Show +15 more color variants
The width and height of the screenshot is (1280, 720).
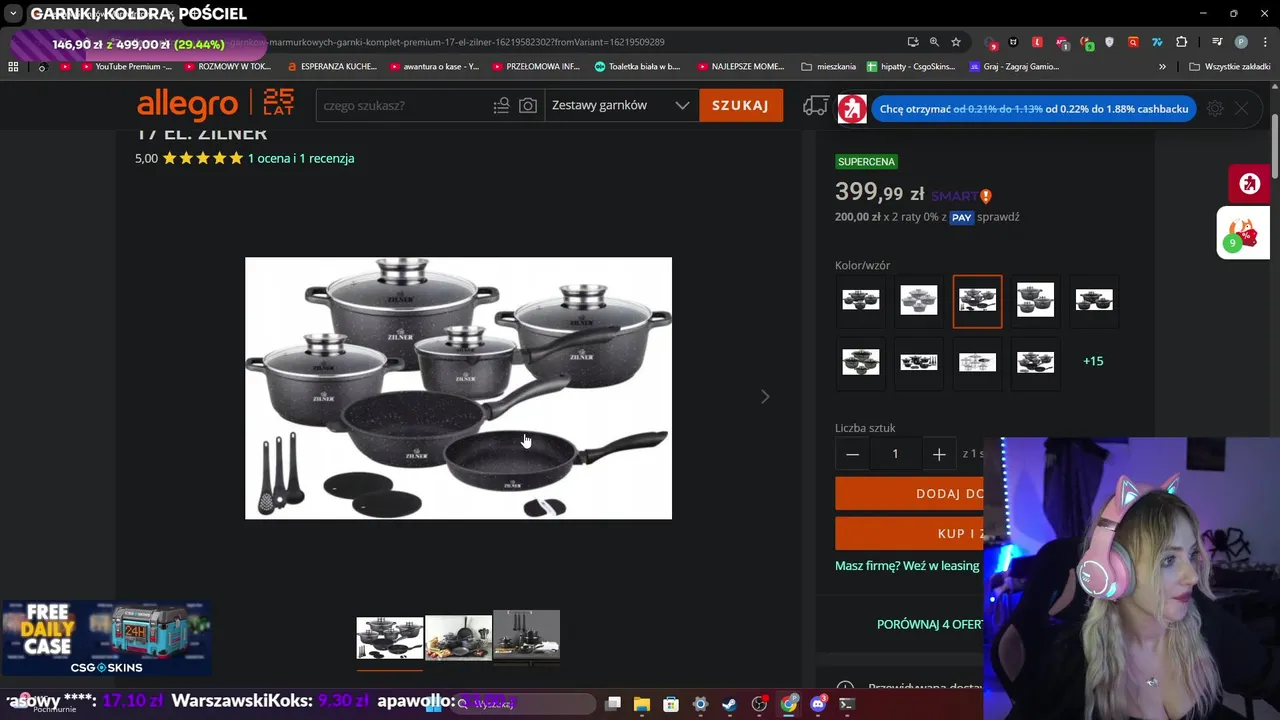(x=1093, y=361)
